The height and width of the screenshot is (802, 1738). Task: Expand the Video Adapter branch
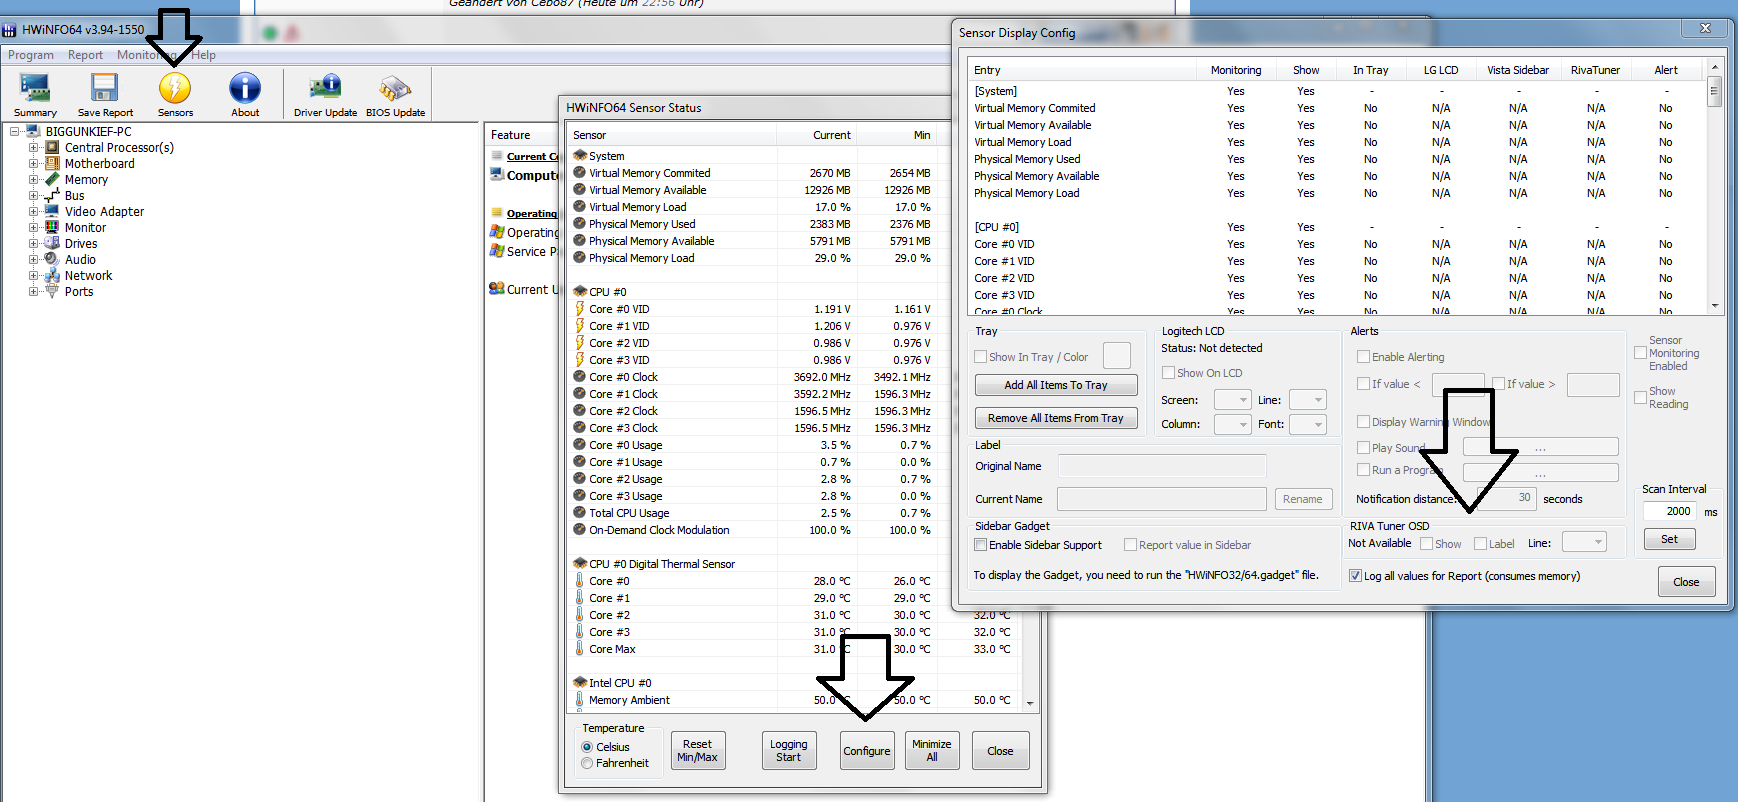pos(34,212)
